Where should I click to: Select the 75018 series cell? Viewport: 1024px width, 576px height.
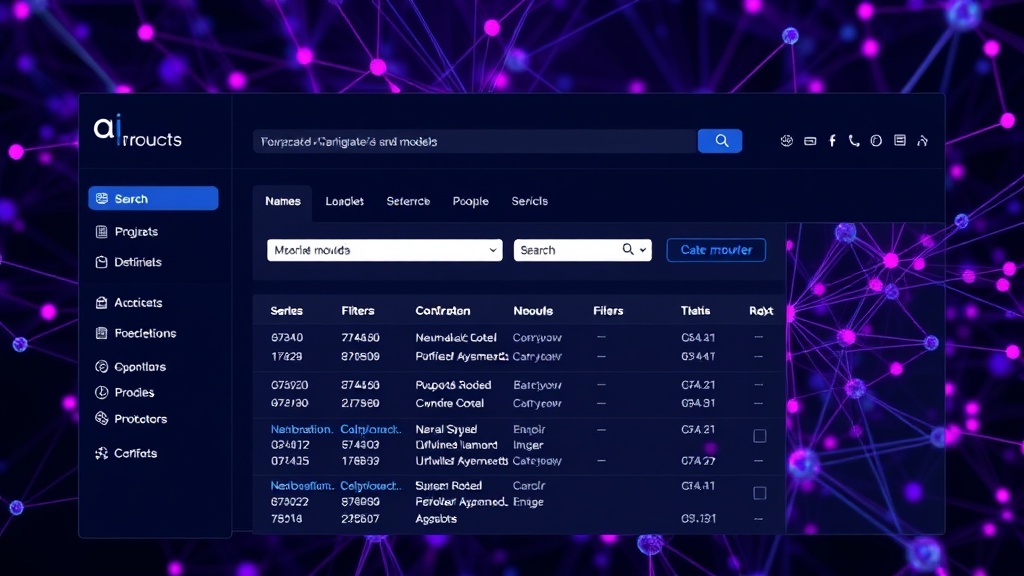tap(287, 519)
